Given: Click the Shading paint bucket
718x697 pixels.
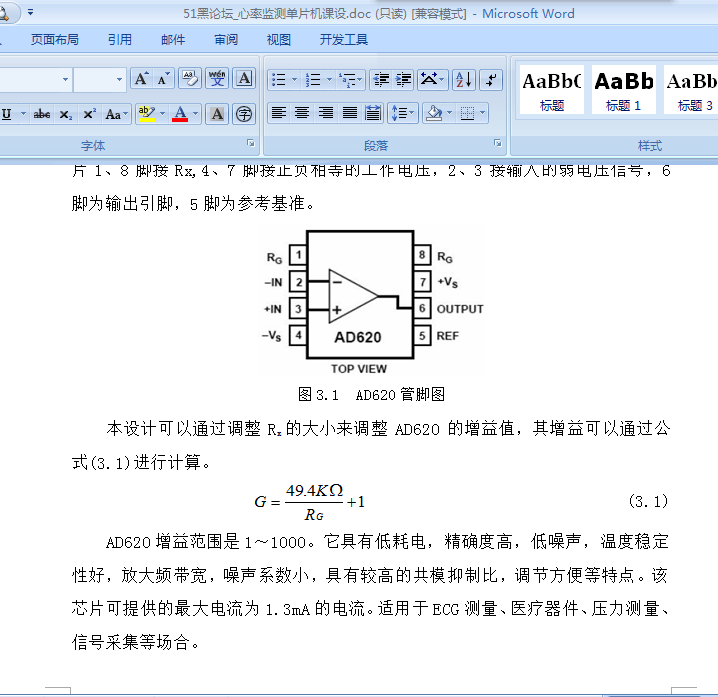Looking at the screenshot, I should point(434,113).
